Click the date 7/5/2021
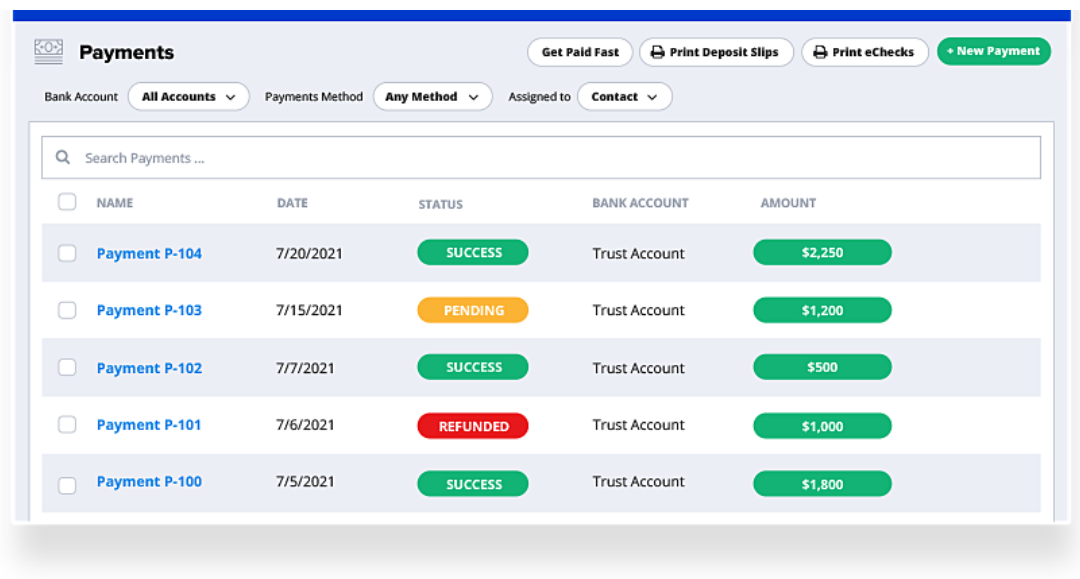This screenshot has height=579, width=1080. (305, 481)
